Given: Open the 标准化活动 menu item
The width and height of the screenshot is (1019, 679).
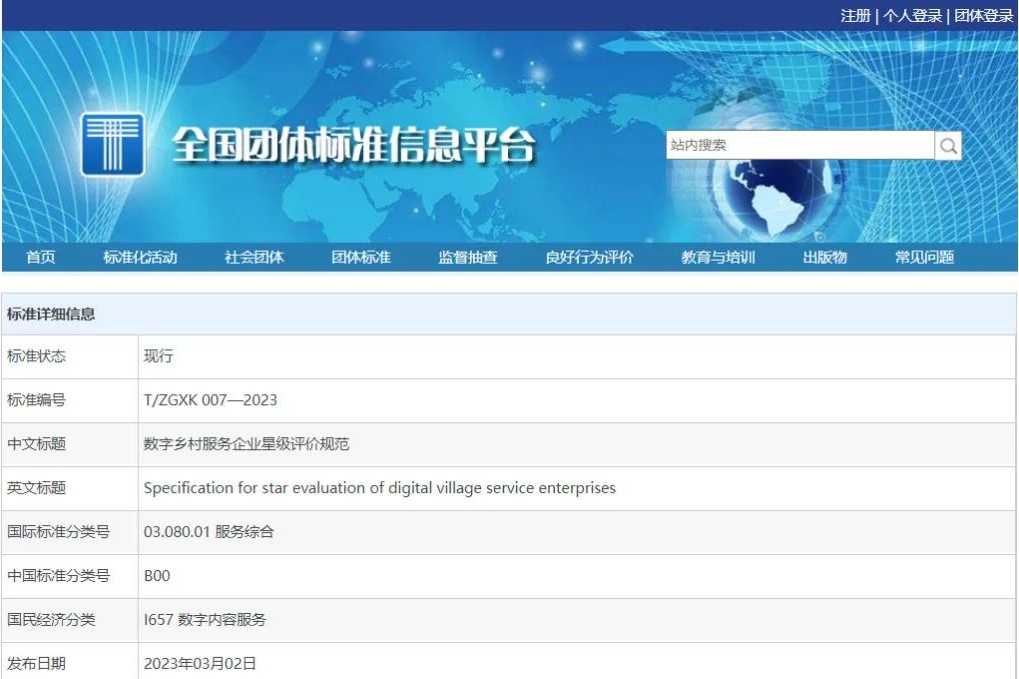Looking at the screenshot, I should coord(140,257).
